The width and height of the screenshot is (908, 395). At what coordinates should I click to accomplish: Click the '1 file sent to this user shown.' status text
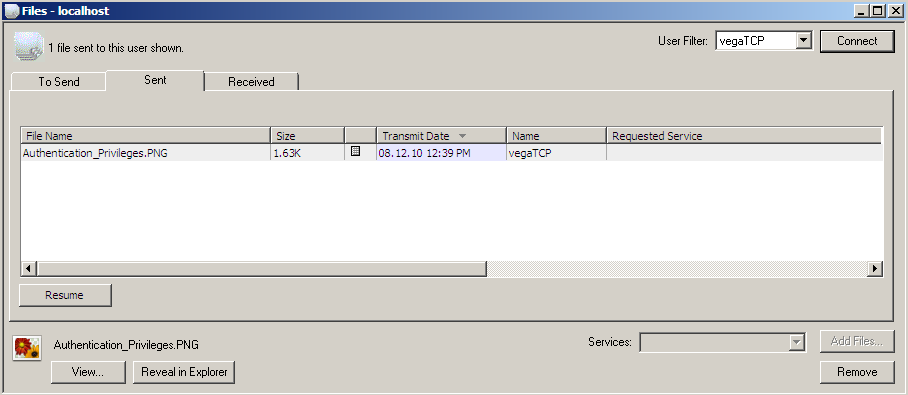116,48
